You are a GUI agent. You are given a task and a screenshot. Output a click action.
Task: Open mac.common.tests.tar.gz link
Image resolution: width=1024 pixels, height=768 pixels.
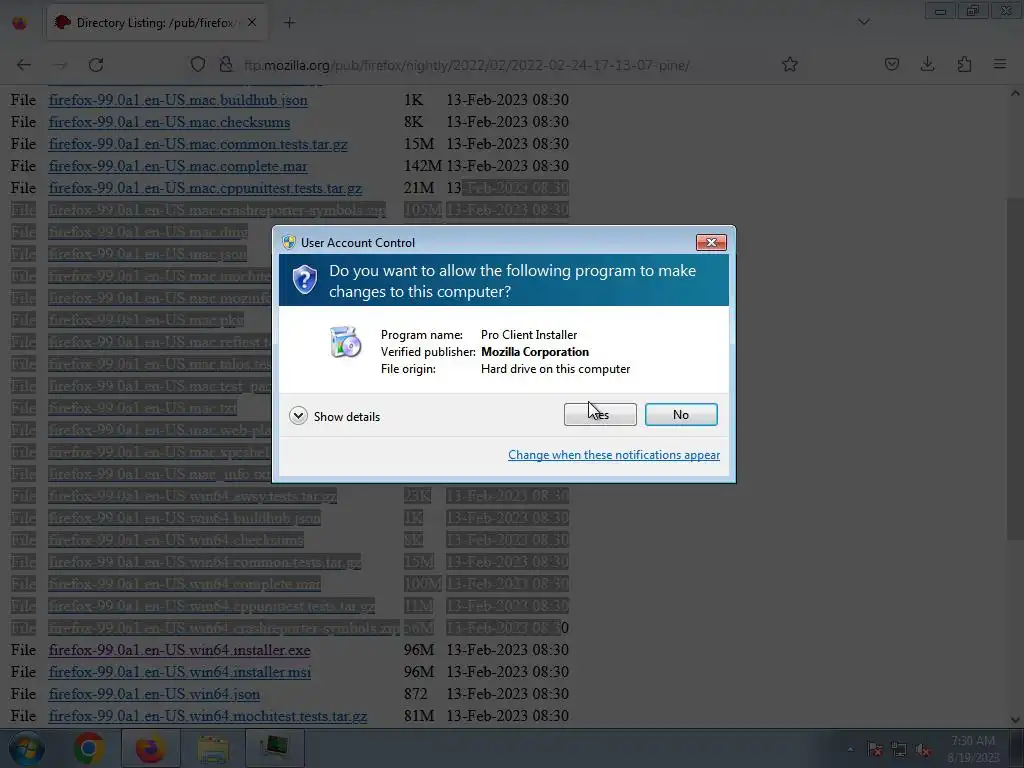click(x=198, y=144)
